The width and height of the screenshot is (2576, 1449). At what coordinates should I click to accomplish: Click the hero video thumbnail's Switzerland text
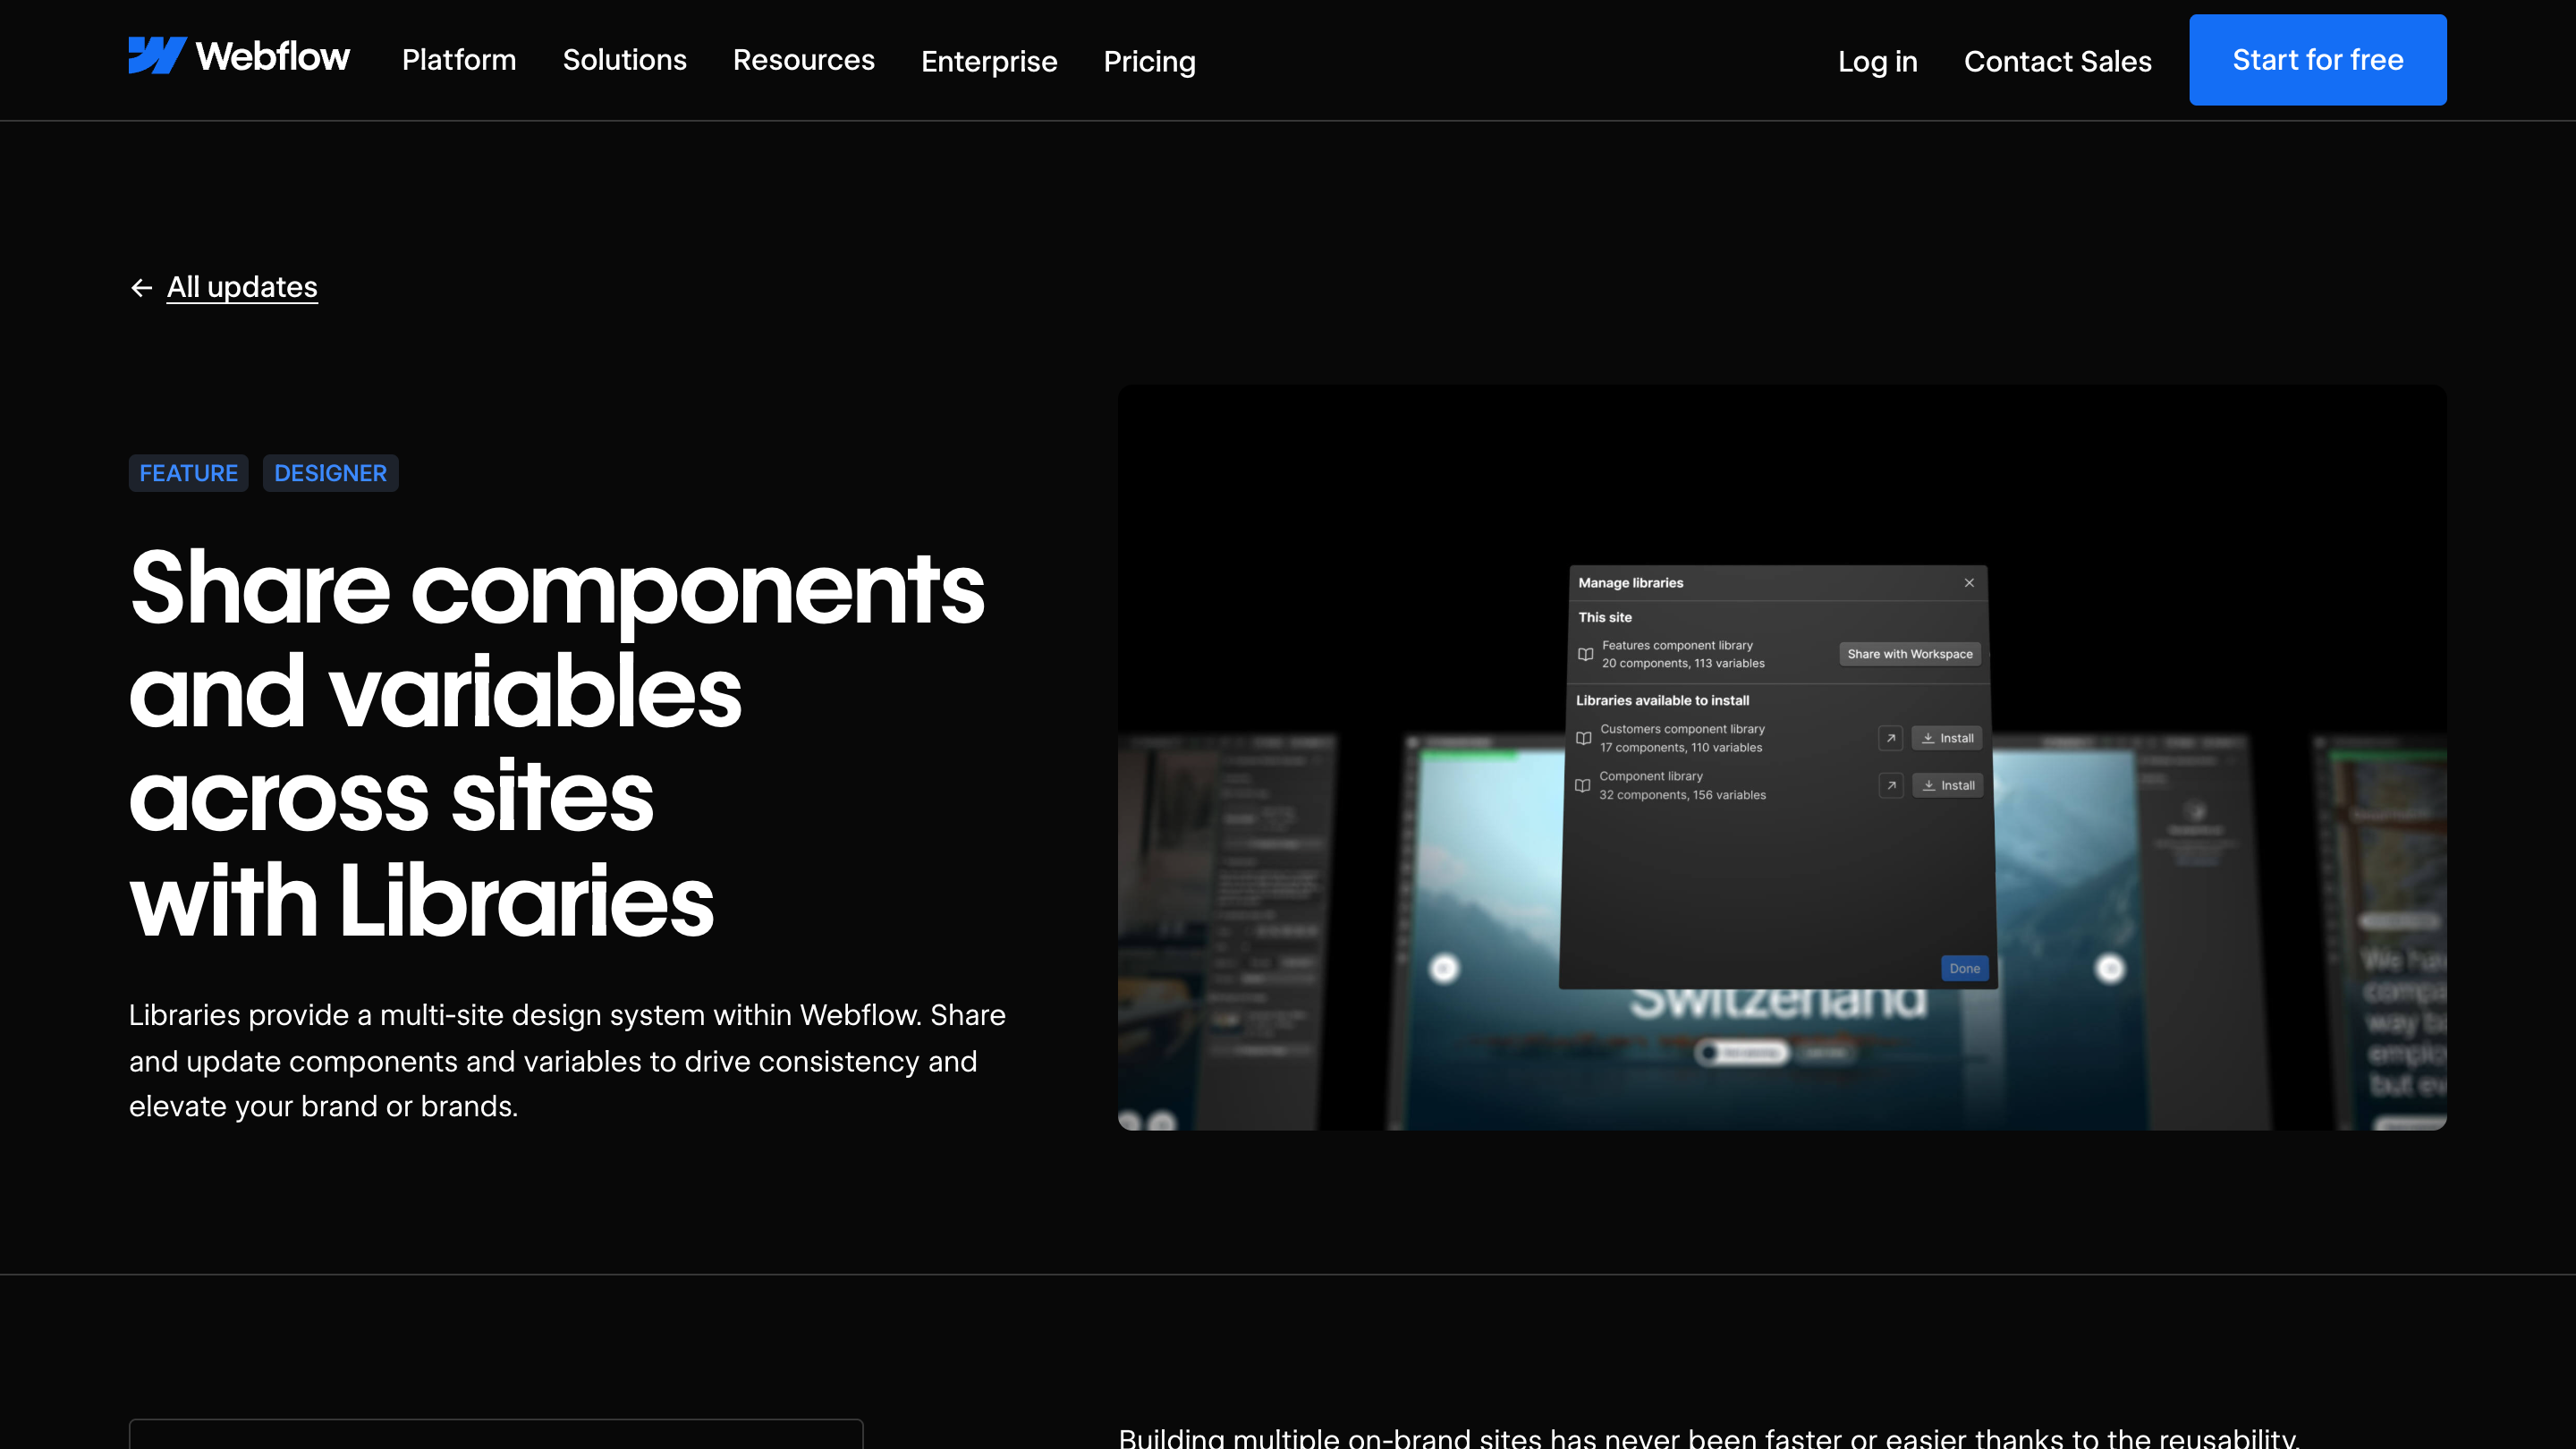[x=1778, y=1003]
